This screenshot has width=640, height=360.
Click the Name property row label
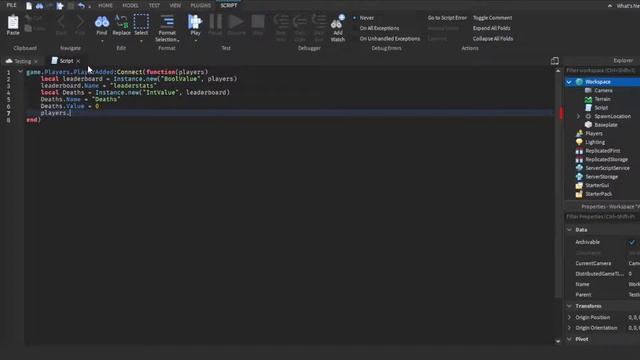tap(582, 284)
